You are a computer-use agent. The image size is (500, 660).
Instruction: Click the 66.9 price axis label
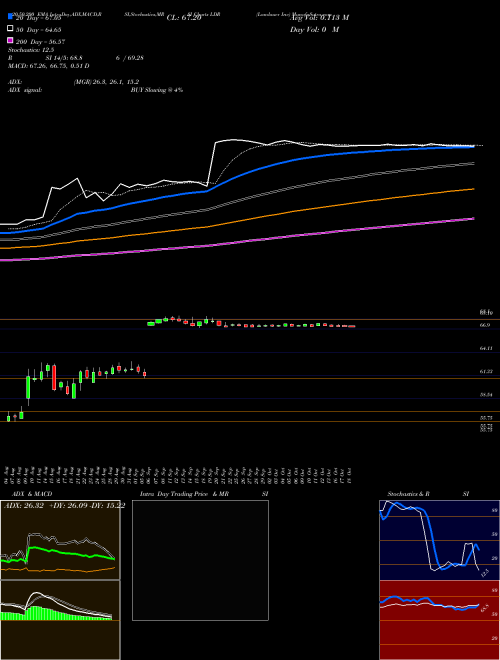(485, 325)
